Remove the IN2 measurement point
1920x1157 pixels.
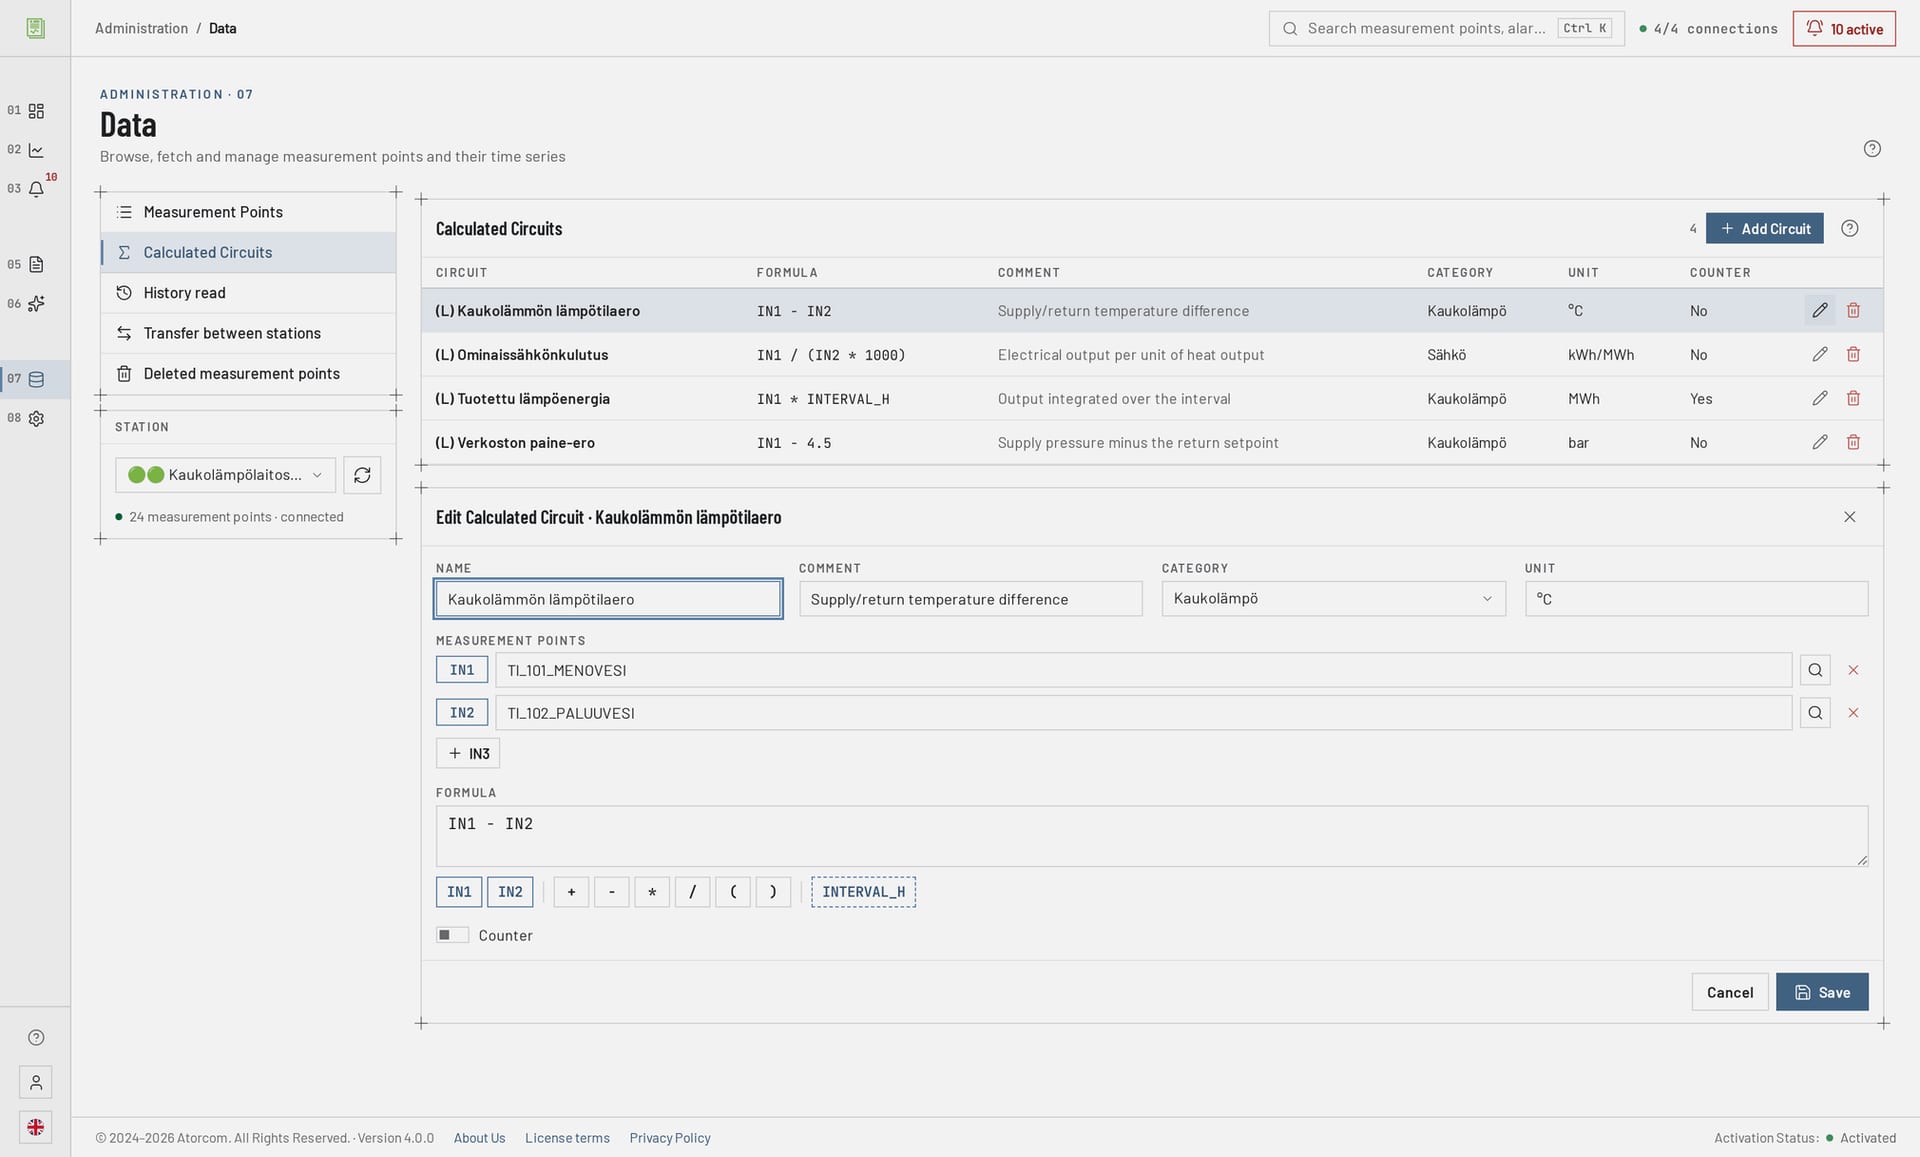[1853, 713]
